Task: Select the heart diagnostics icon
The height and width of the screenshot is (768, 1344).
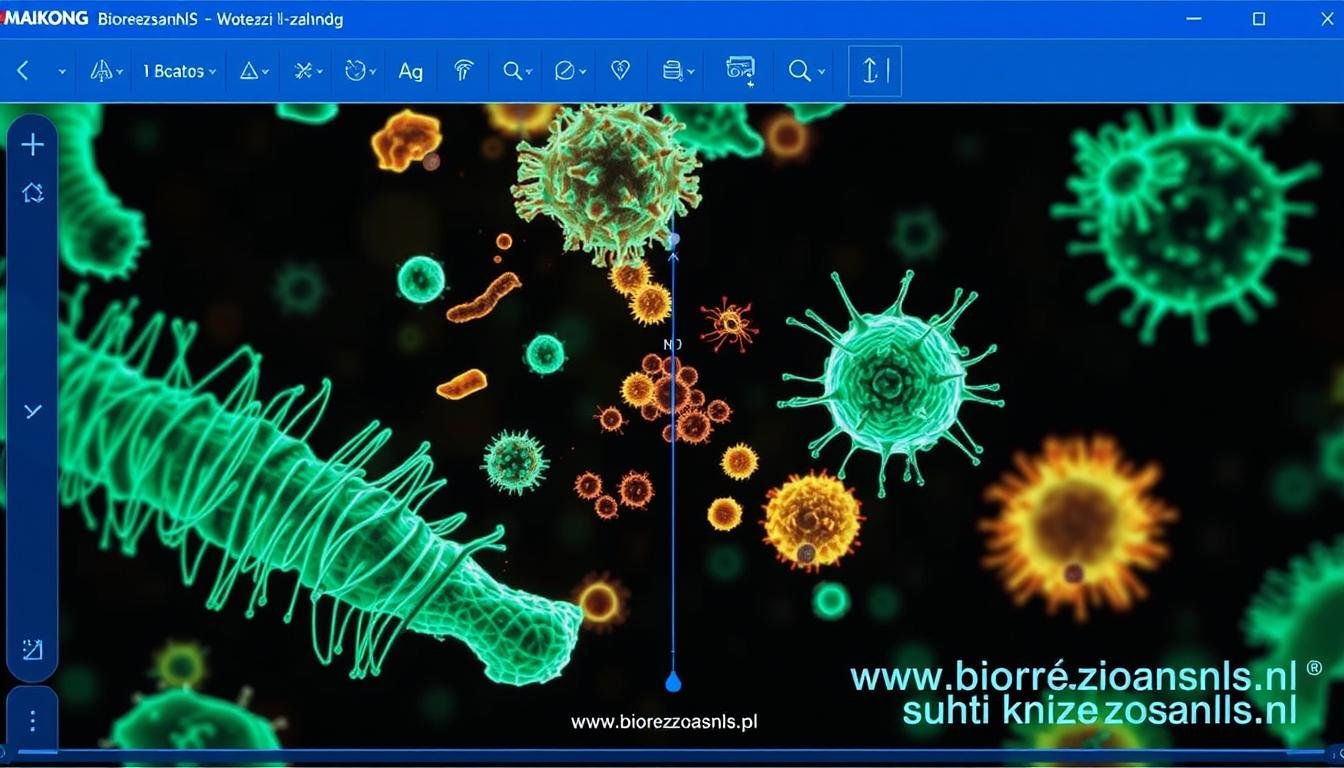Action: [x=619, y=70]
